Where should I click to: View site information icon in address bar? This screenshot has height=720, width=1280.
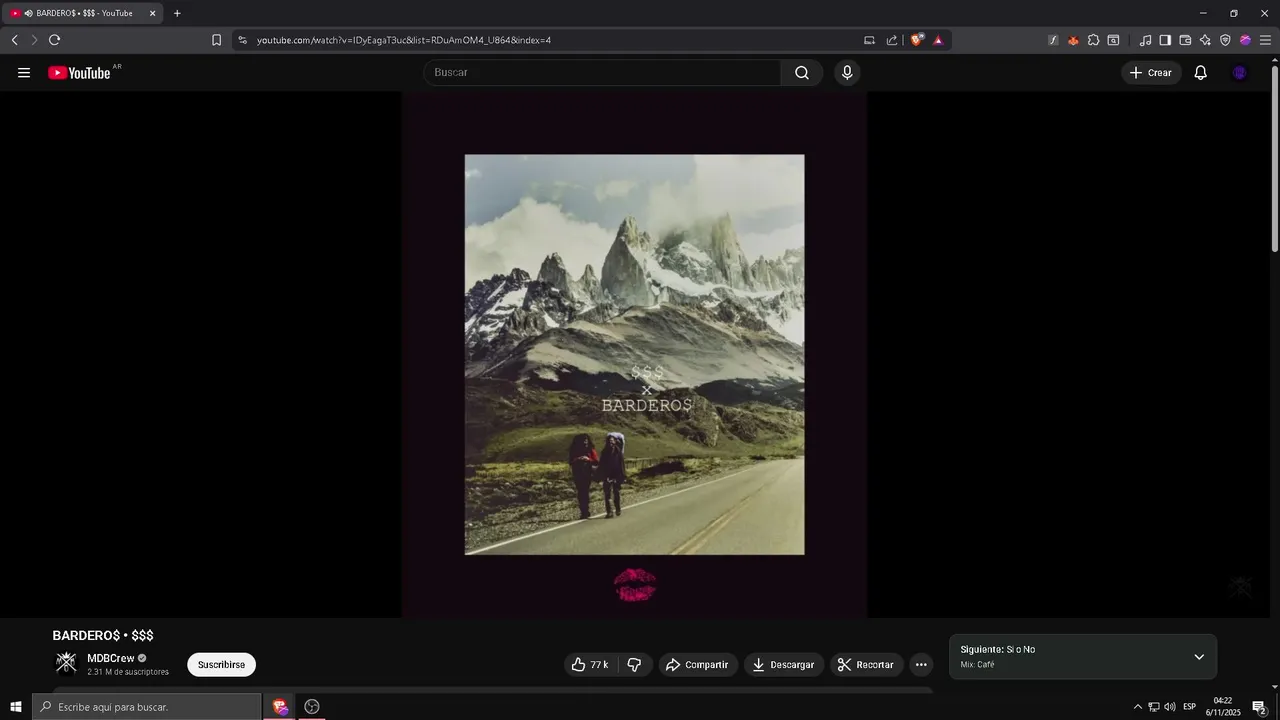pos(242,40)
